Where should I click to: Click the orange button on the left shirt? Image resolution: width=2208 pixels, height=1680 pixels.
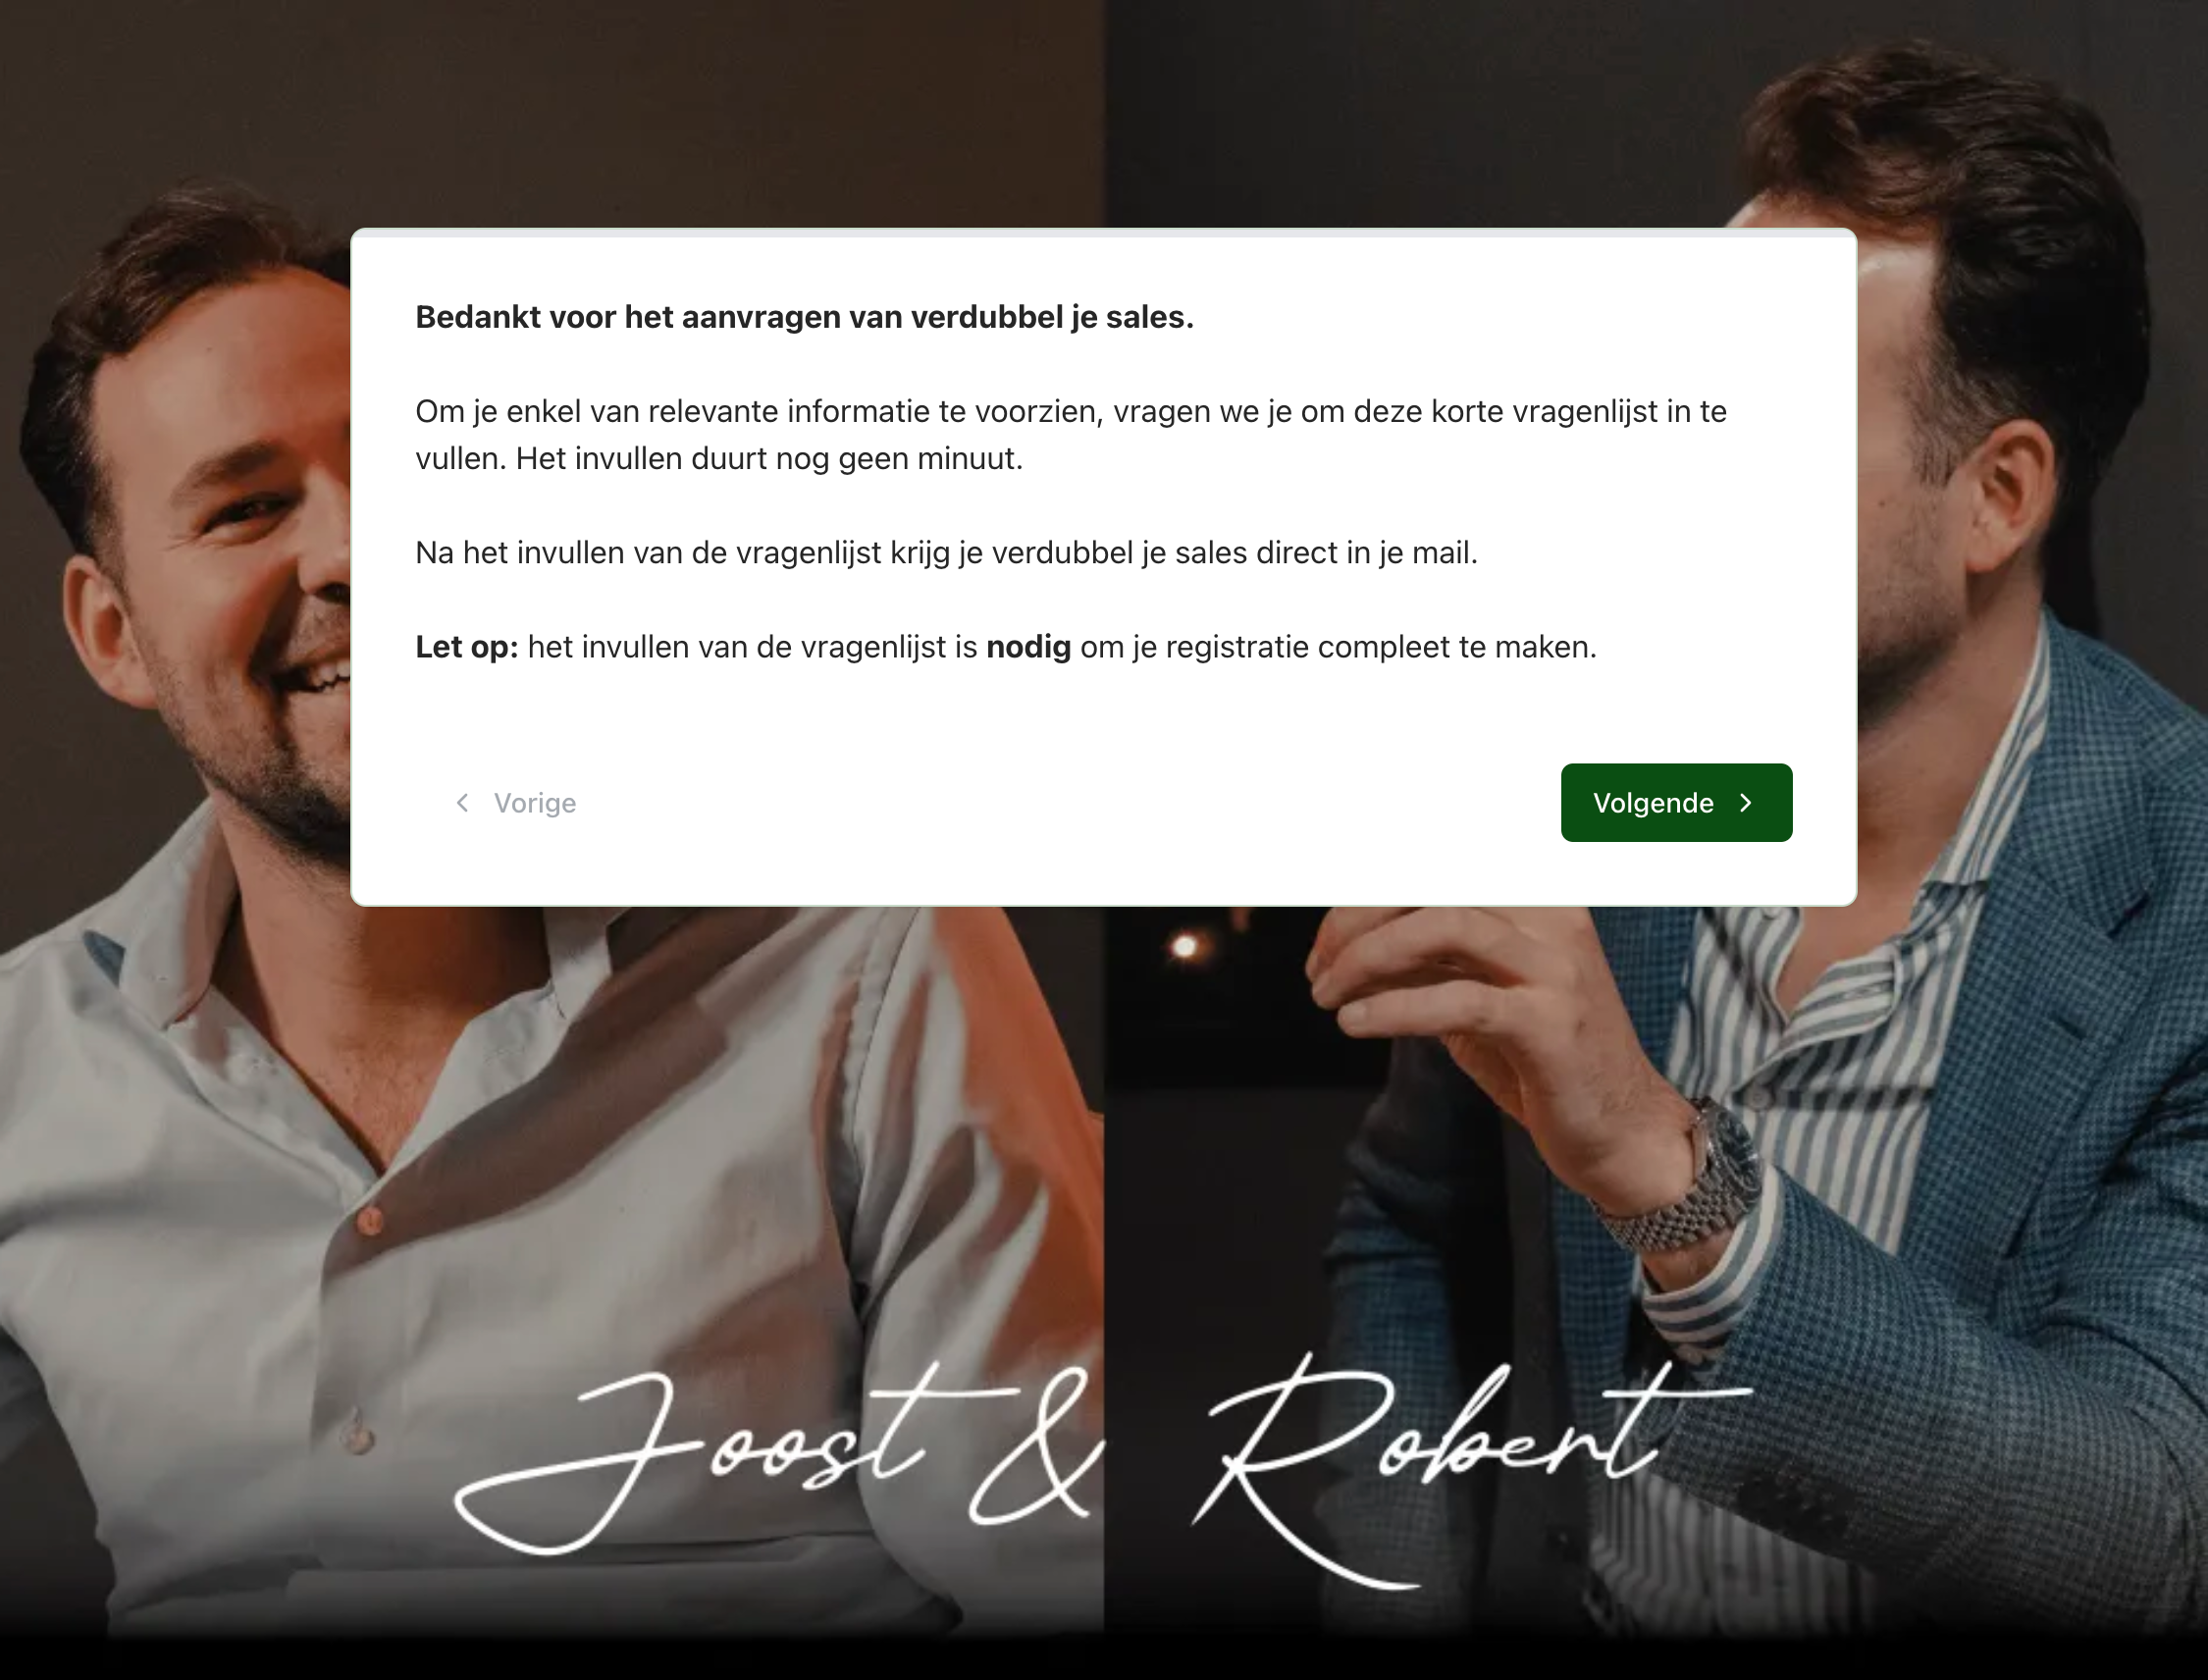tap(370, 1221)
